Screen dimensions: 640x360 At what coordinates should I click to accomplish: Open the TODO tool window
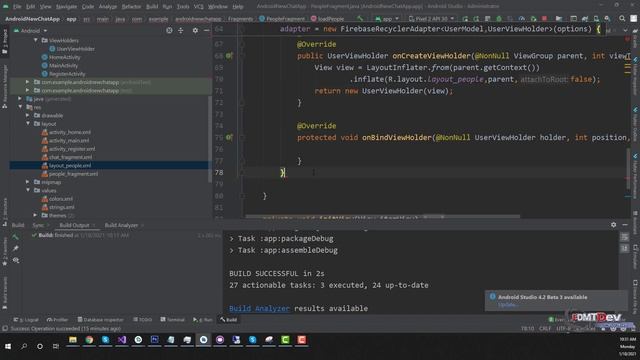(x=142, y=320)
